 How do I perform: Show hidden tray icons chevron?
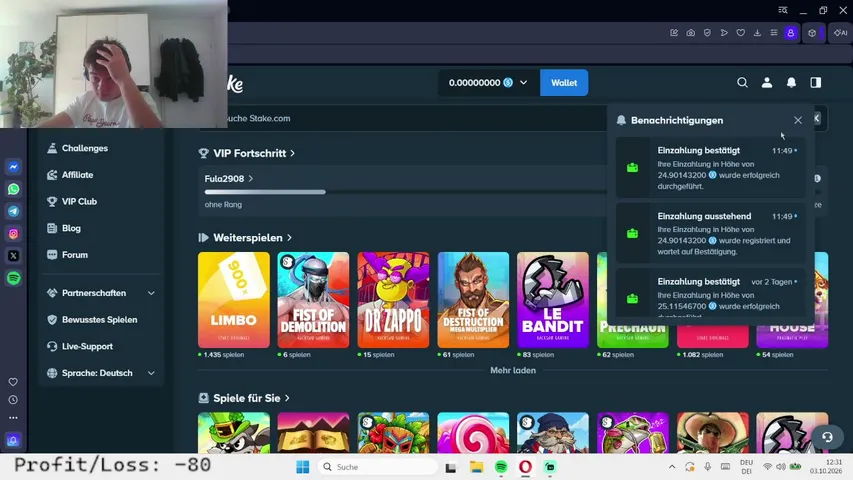point(672,467)
